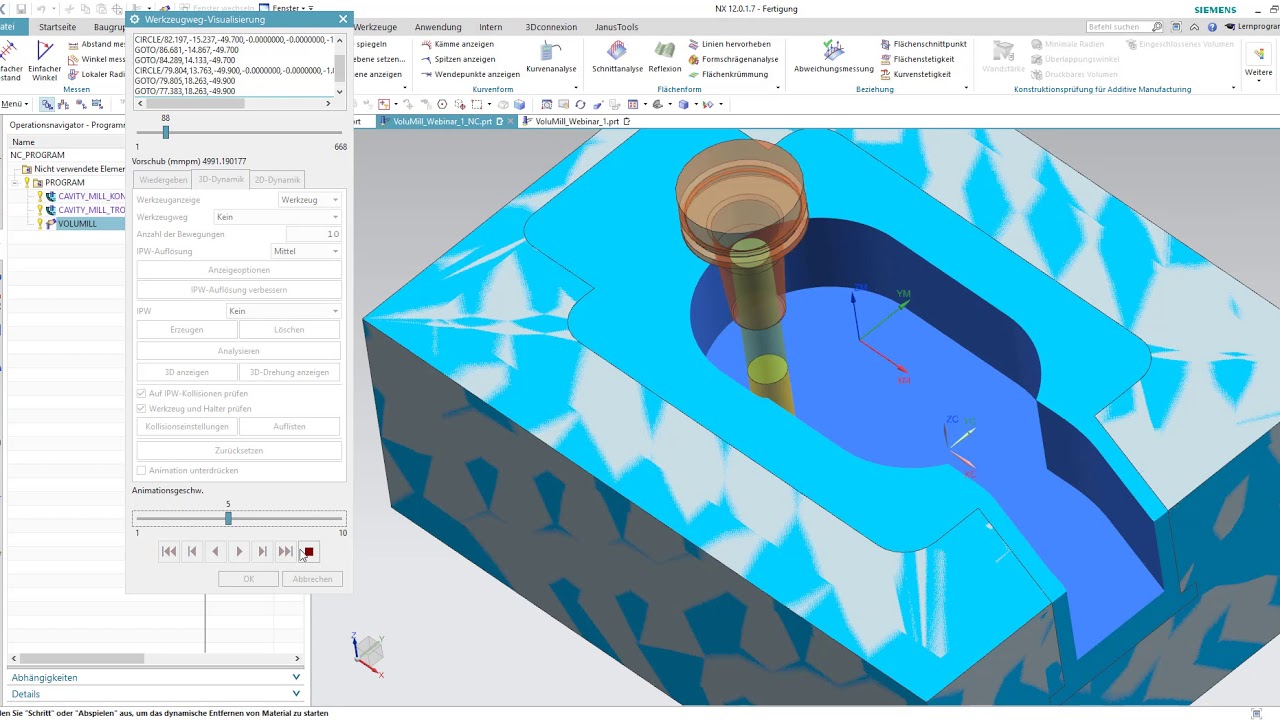
Task: Switch to VoluMill_Webinar_1.prt document tab
Action: pyautogui.click(x=578, y=121)
